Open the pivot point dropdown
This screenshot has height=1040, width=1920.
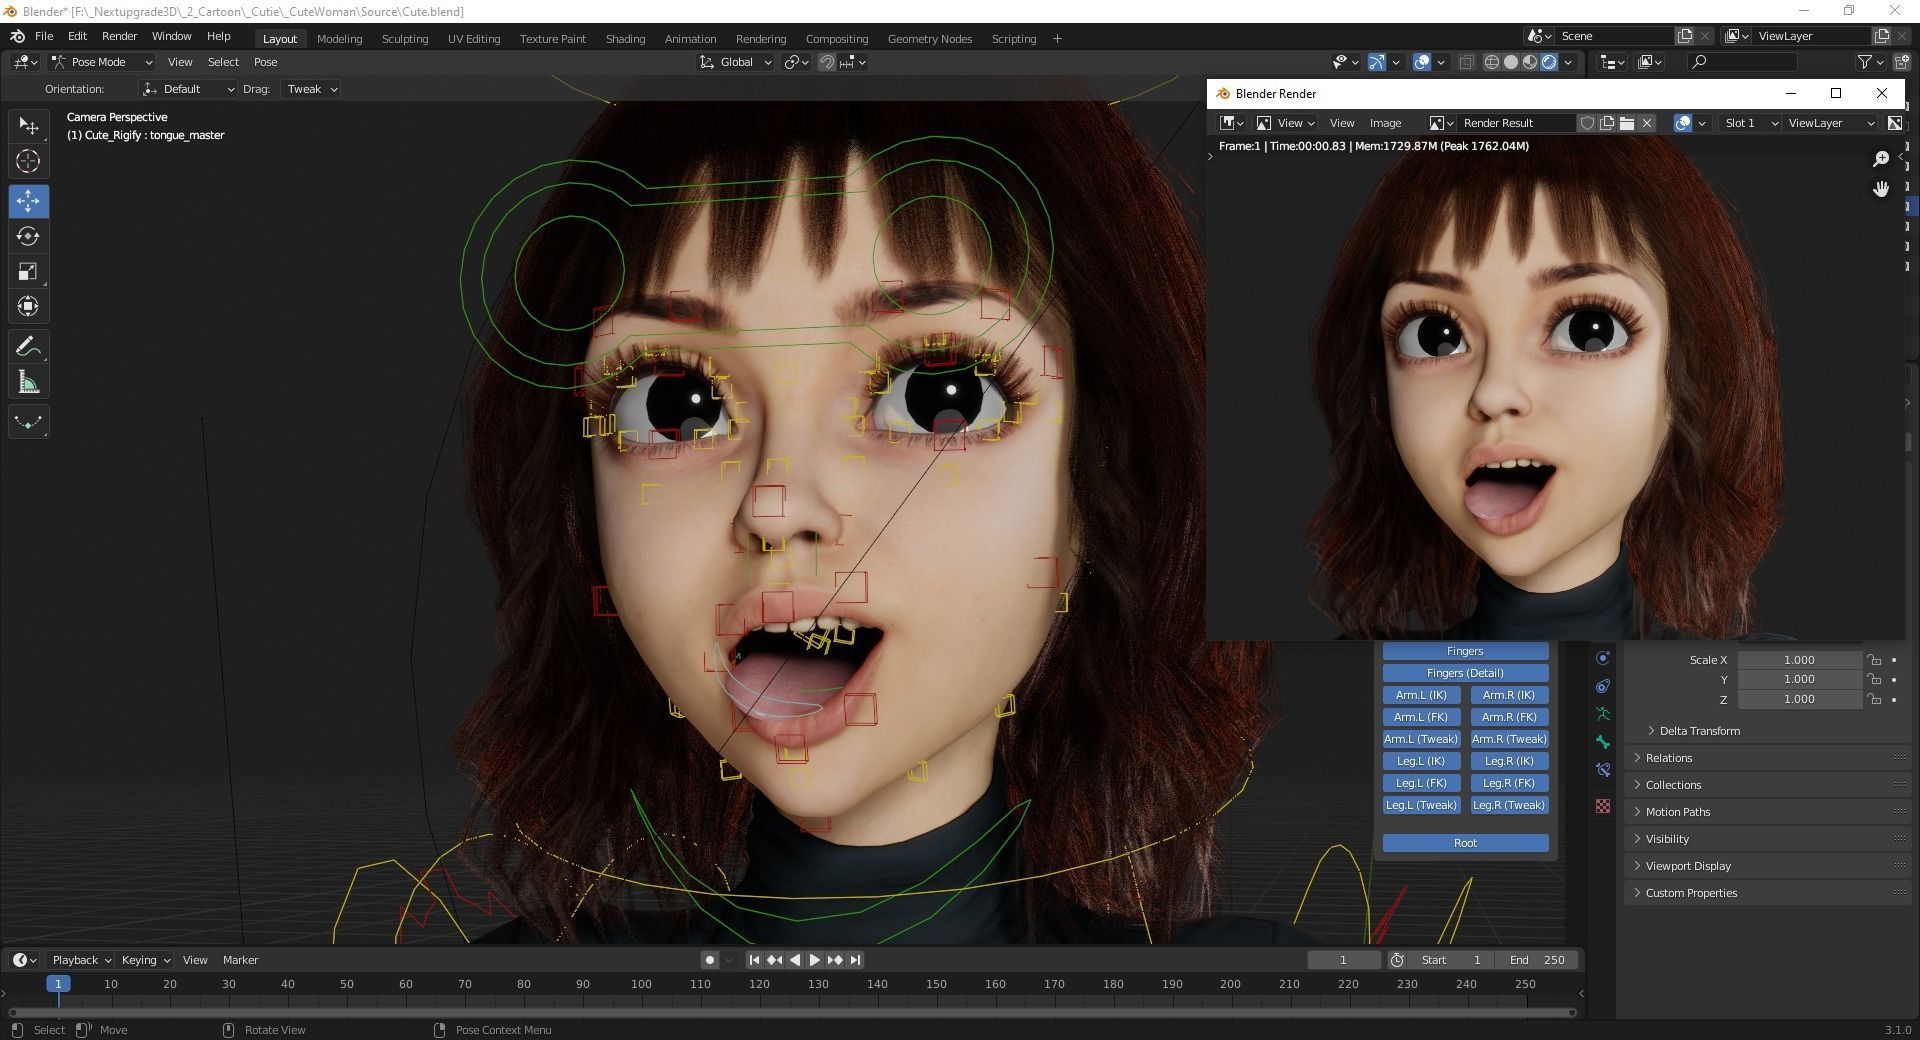point(797,62)
